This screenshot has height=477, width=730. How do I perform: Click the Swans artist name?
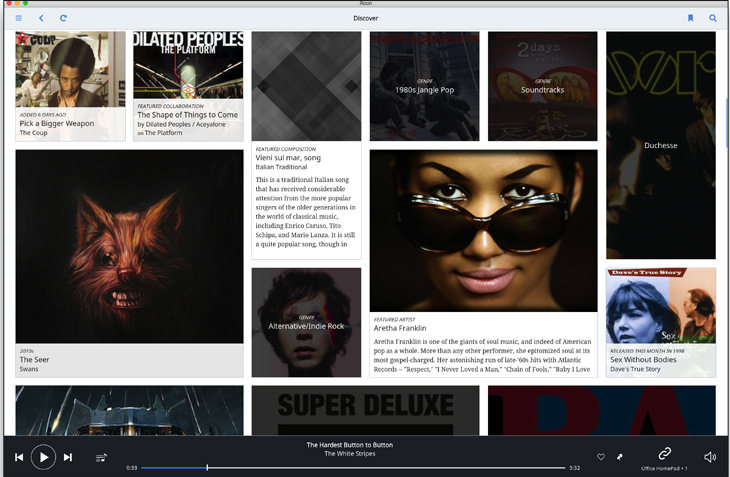point(29,369)
